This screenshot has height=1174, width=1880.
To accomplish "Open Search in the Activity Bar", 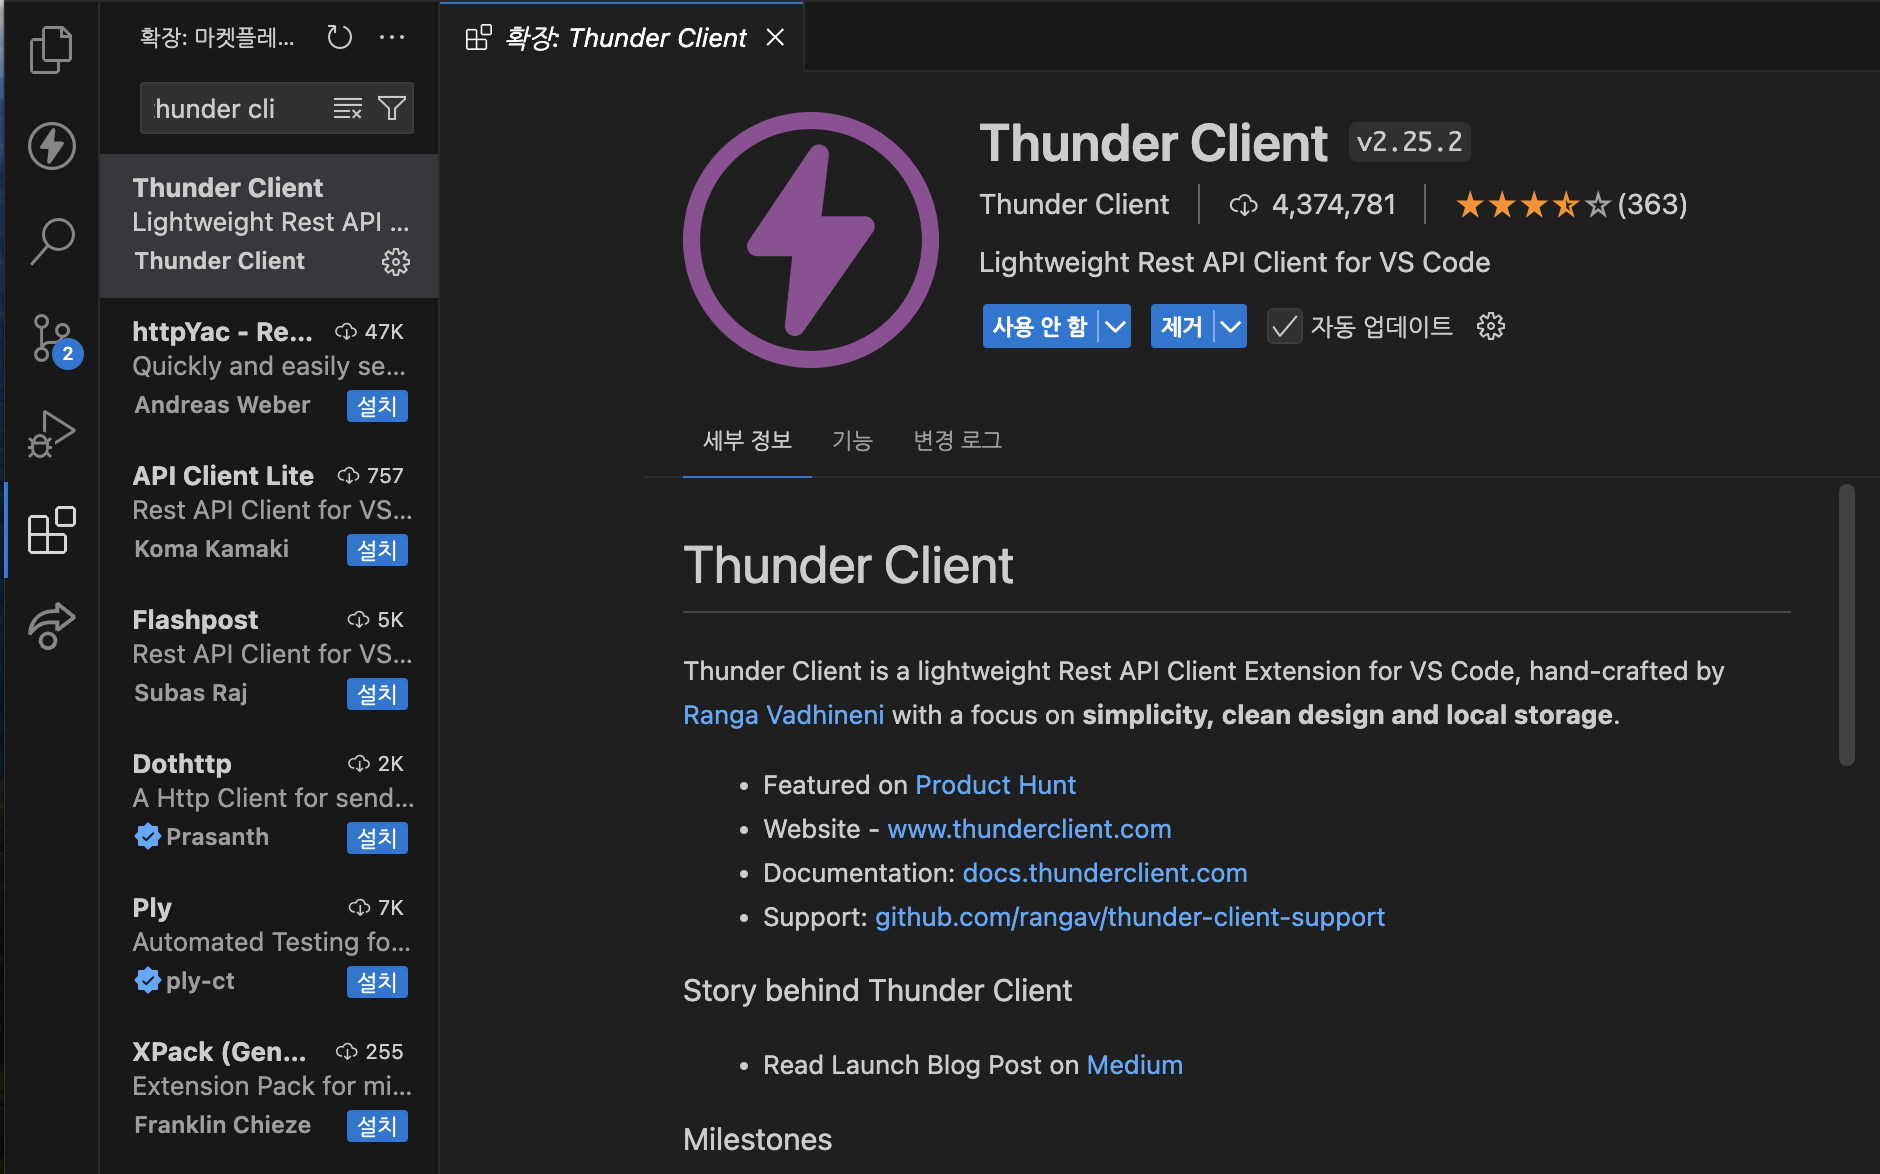I will pos(51,240).
